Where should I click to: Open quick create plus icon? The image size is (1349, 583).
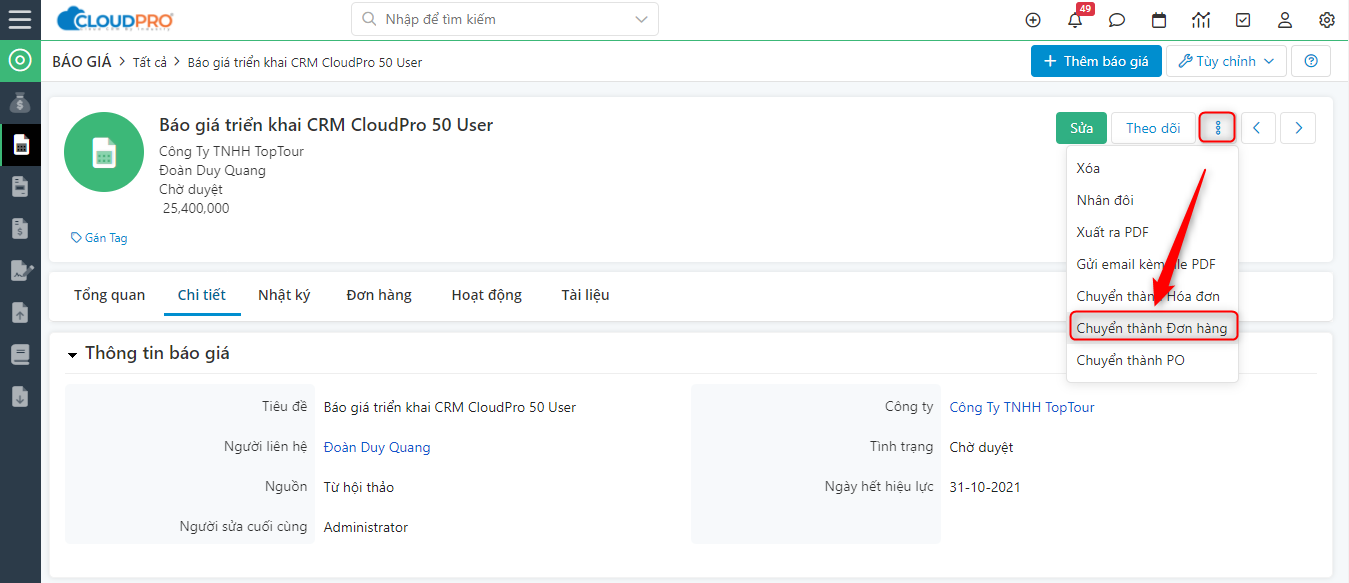pyautogui.click(x=1033, y=20)
